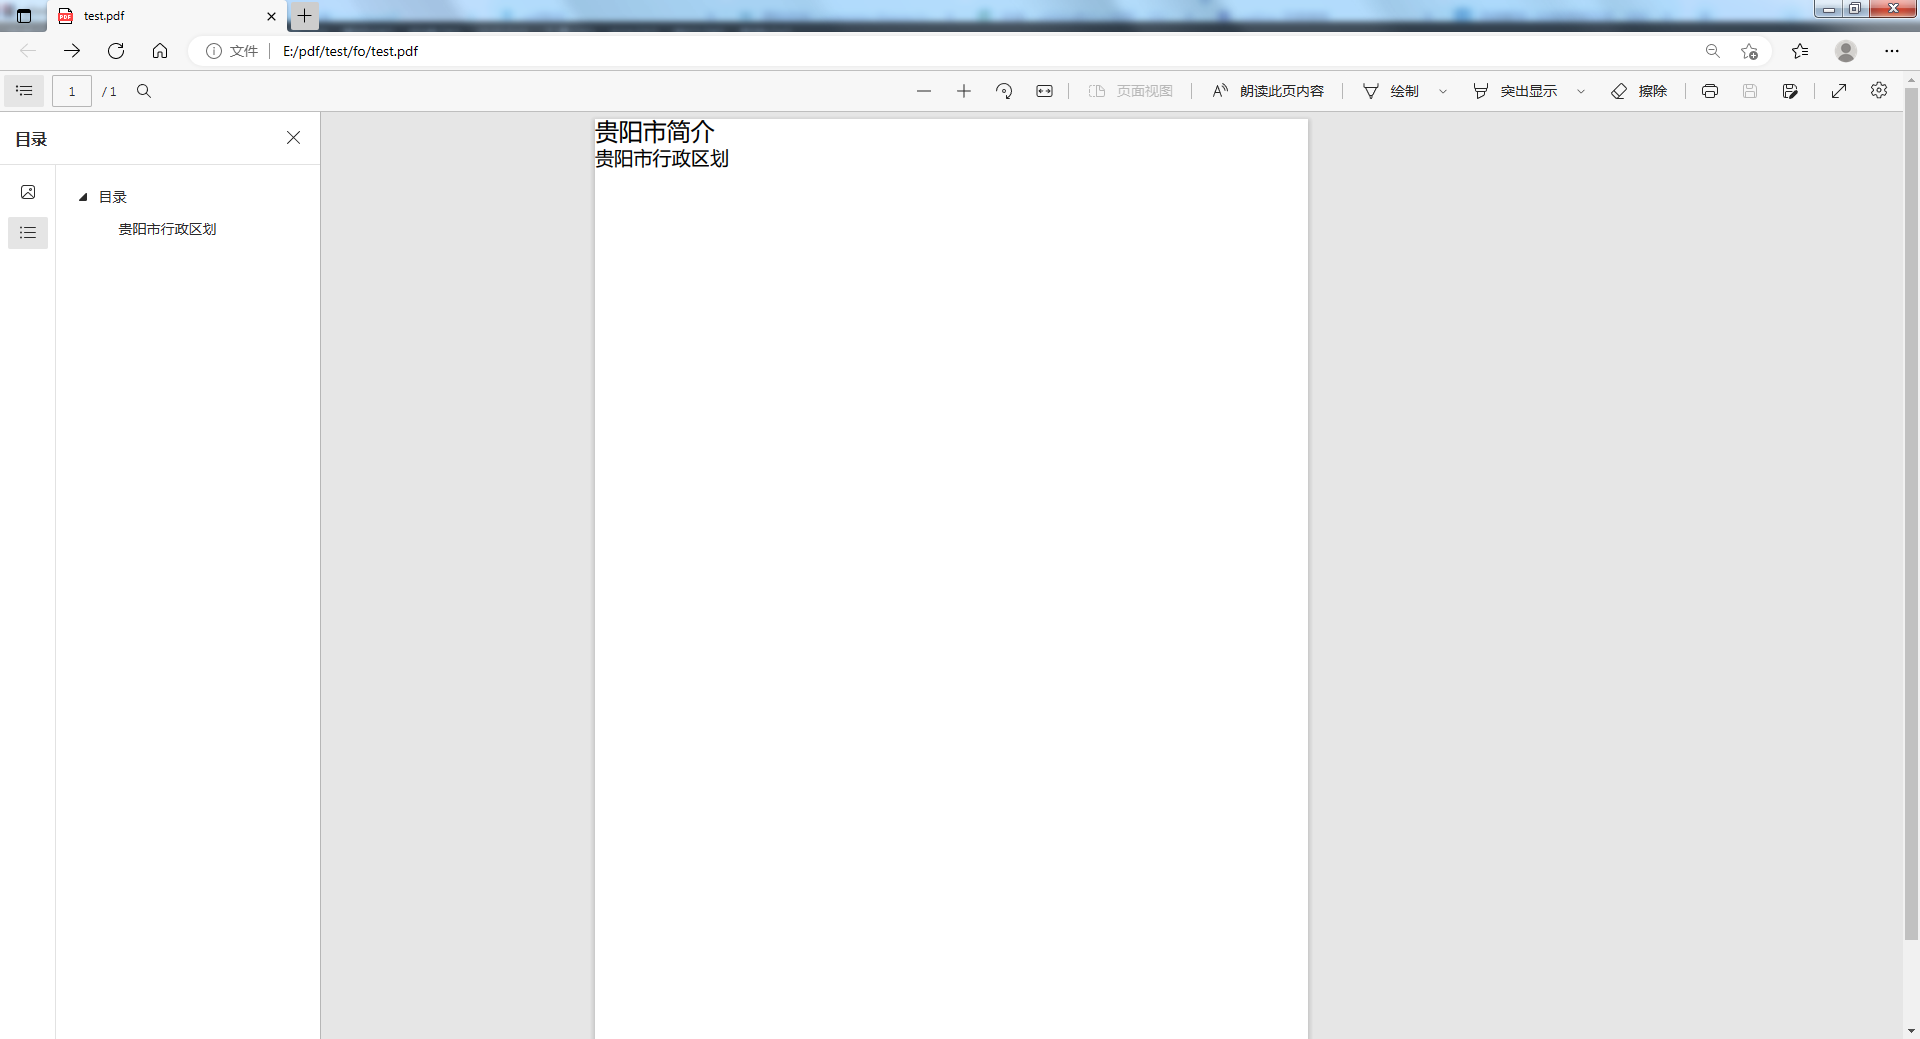The height and width of the screenshot is (1039, 1920).
Task: Toggle 页面视图 page view mode
Action: tap(1131, 91)
